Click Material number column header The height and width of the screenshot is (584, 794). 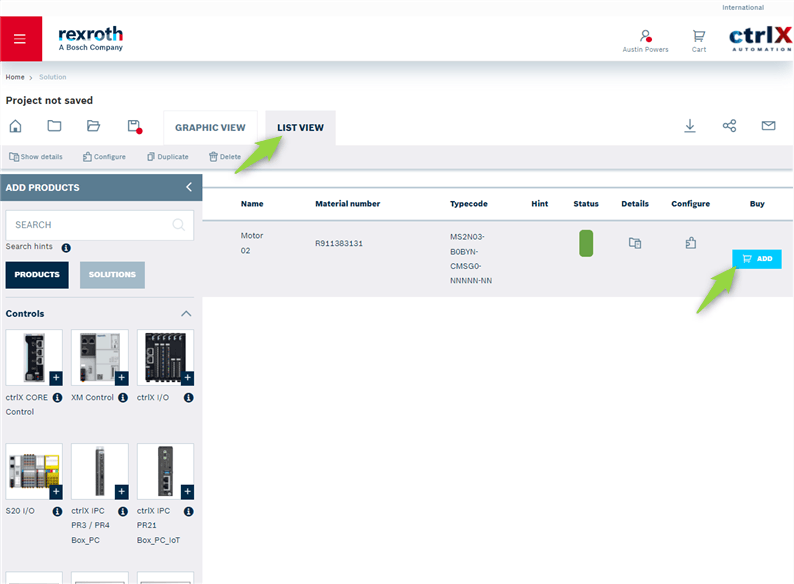(x=347, y=204)
